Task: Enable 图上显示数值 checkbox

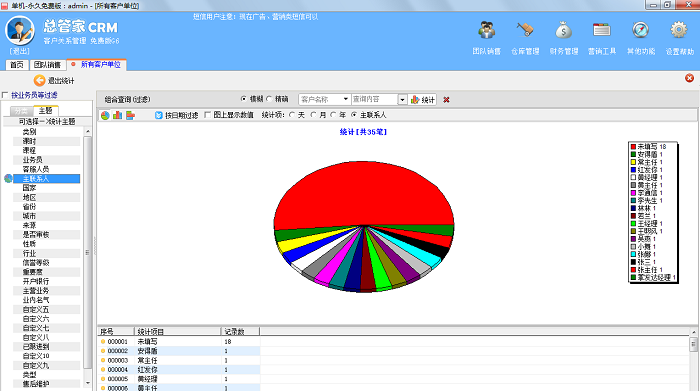Action: (x=207, y=115)
